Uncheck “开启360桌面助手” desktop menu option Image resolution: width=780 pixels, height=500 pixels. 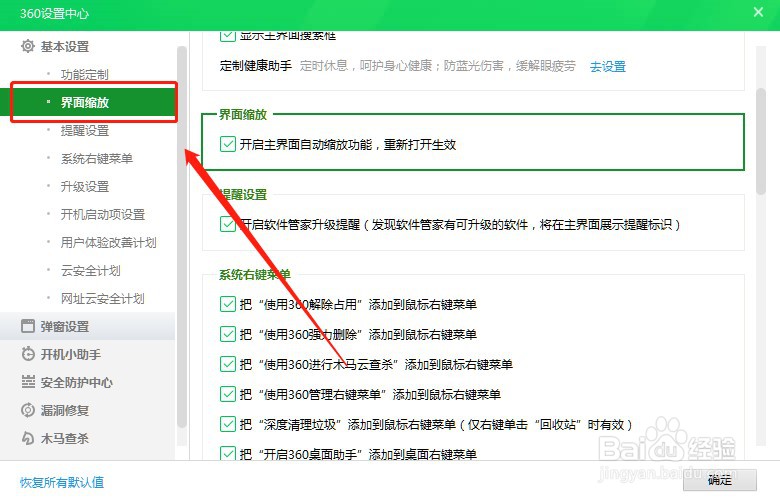point(227,453)
